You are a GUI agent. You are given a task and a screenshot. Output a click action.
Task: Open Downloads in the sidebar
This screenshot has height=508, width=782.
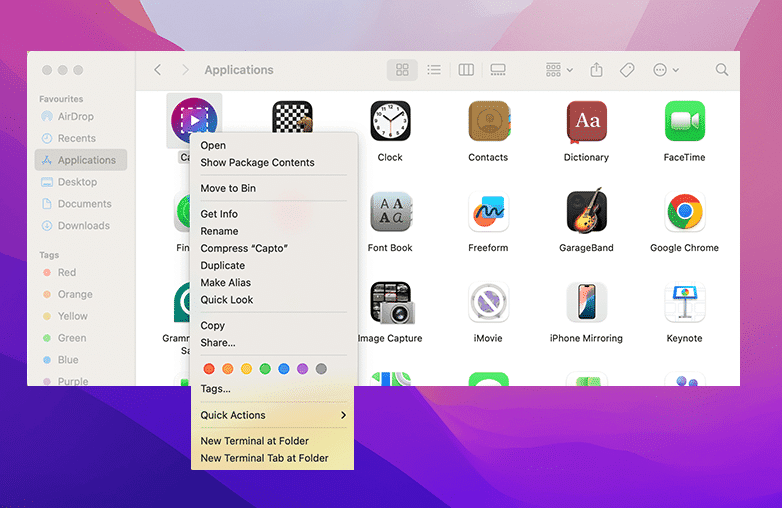click(81, 226)
